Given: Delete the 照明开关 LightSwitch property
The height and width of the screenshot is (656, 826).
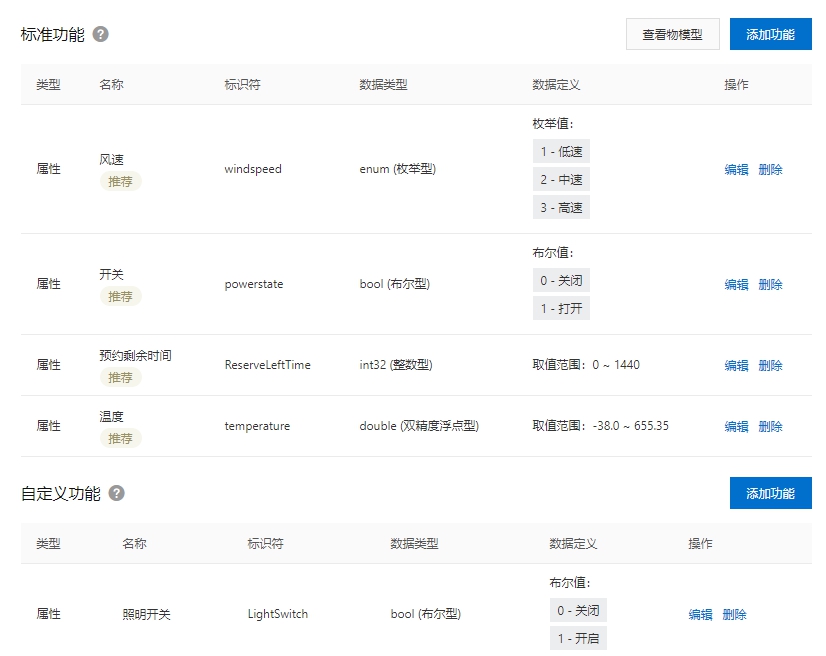Looking at the screenshot, I should [x=734, y=614].
